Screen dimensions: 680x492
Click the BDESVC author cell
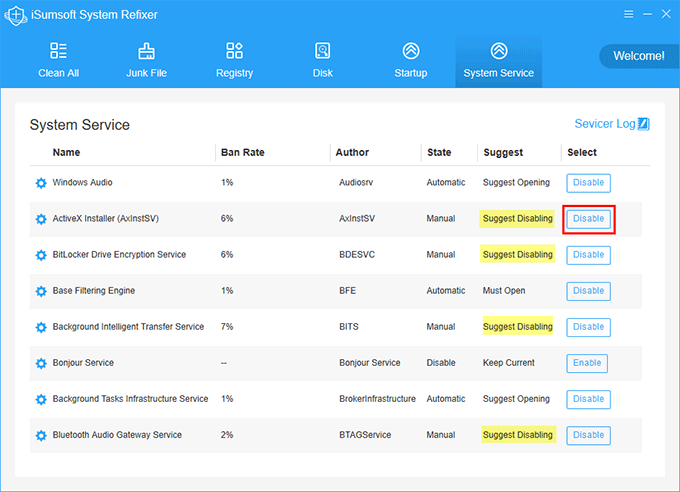click(357, 255)
